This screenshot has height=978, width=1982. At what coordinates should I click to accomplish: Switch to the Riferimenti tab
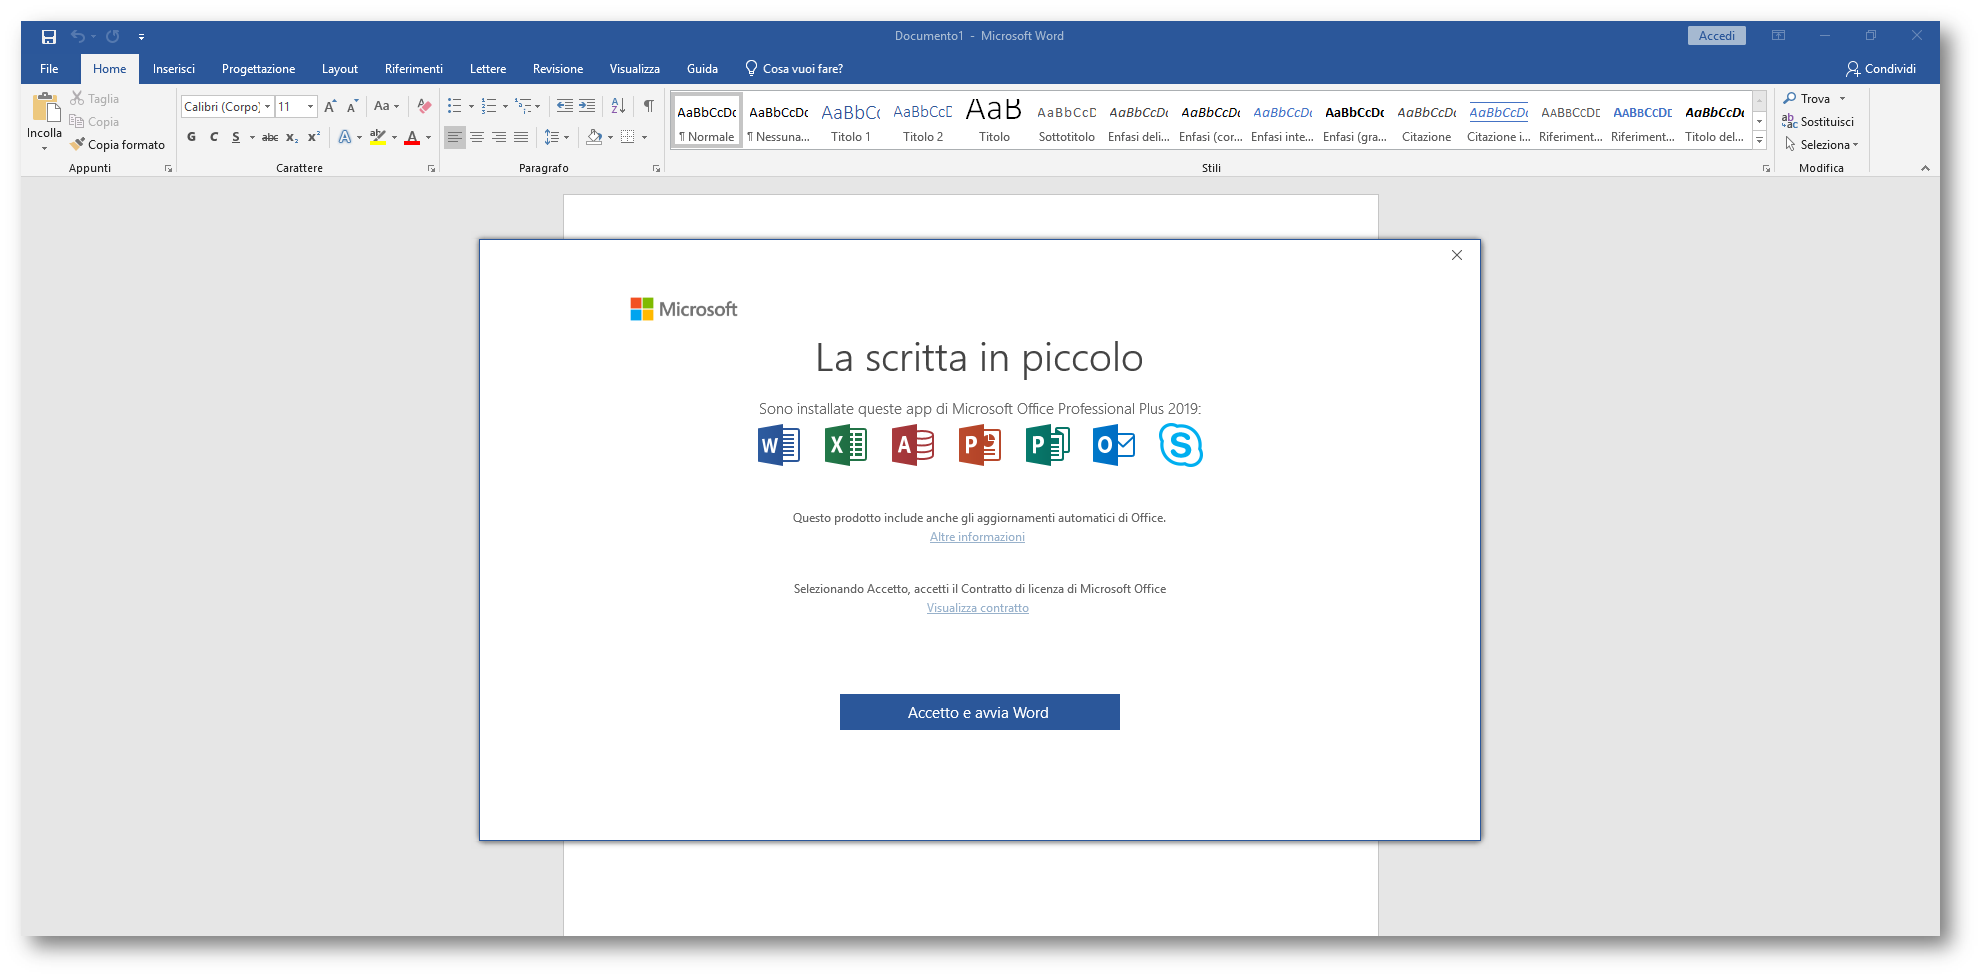[x=414, y=69]
